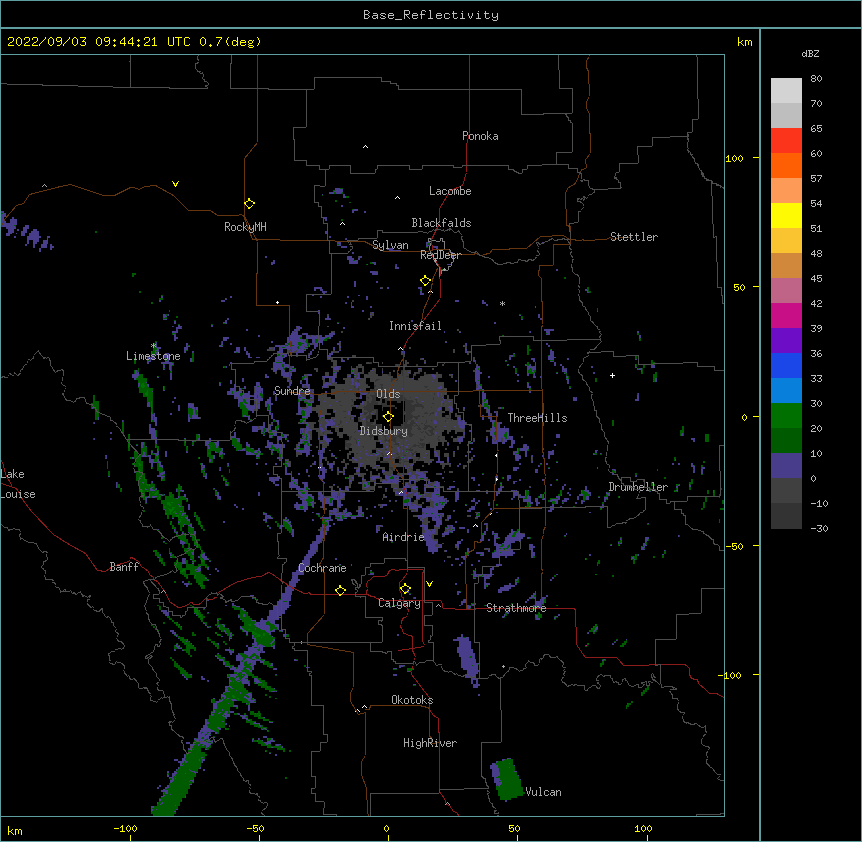Click the light gray swatch between 80 and 70
Image resolution: width=862 pixels, height=842 pixels.
786,91
